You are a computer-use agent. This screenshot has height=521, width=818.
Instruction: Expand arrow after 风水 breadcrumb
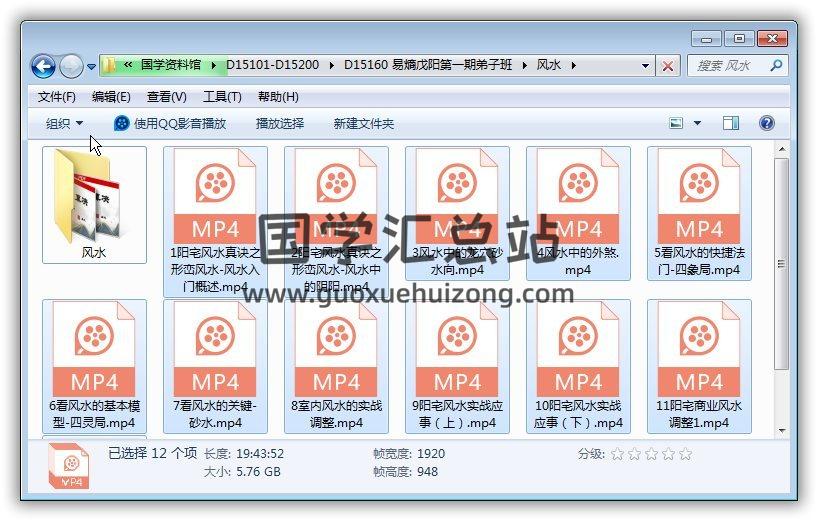(573, 65)
